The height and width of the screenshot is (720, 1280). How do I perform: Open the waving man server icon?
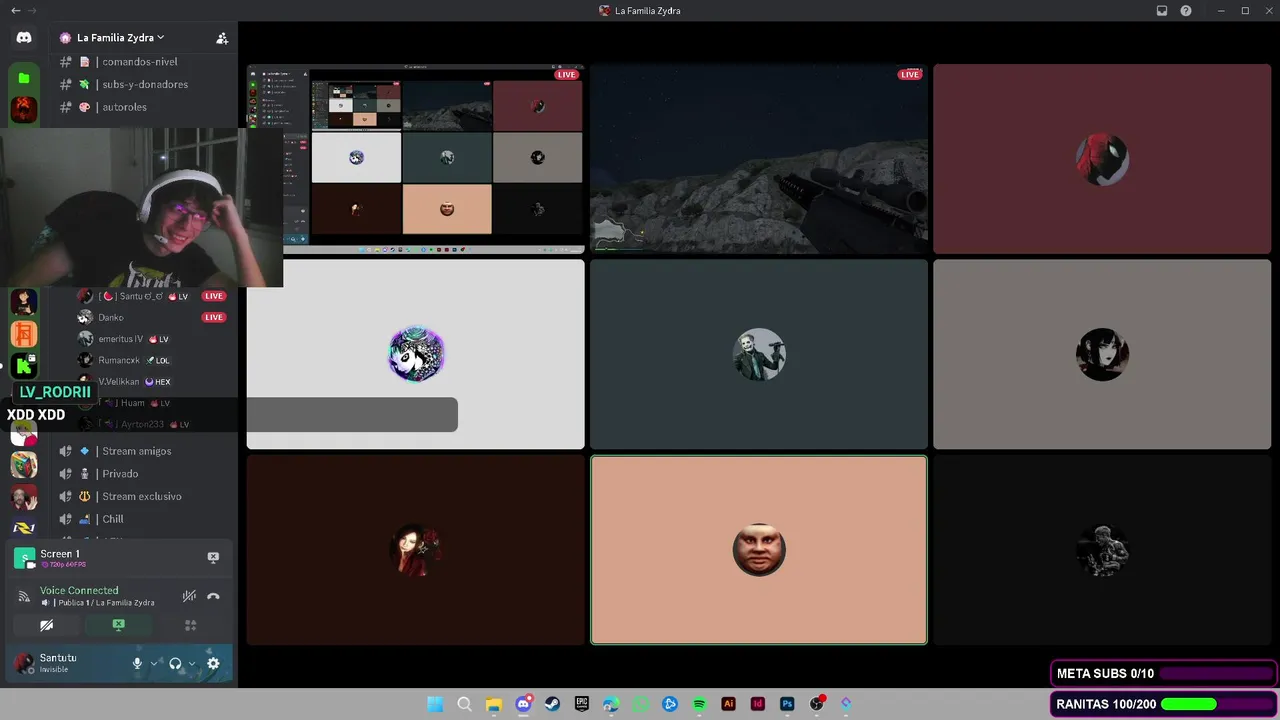pyautogui.click(x=24, y=497)
